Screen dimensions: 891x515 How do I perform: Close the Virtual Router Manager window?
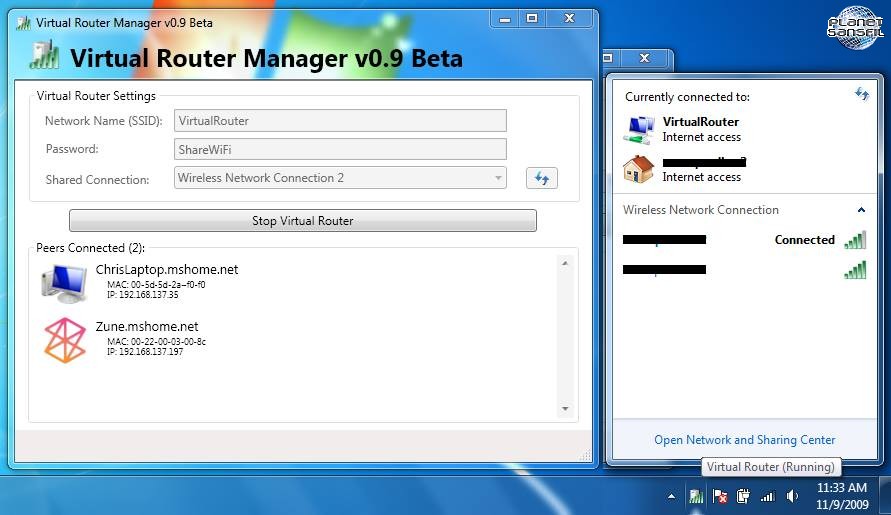(569, 19)
